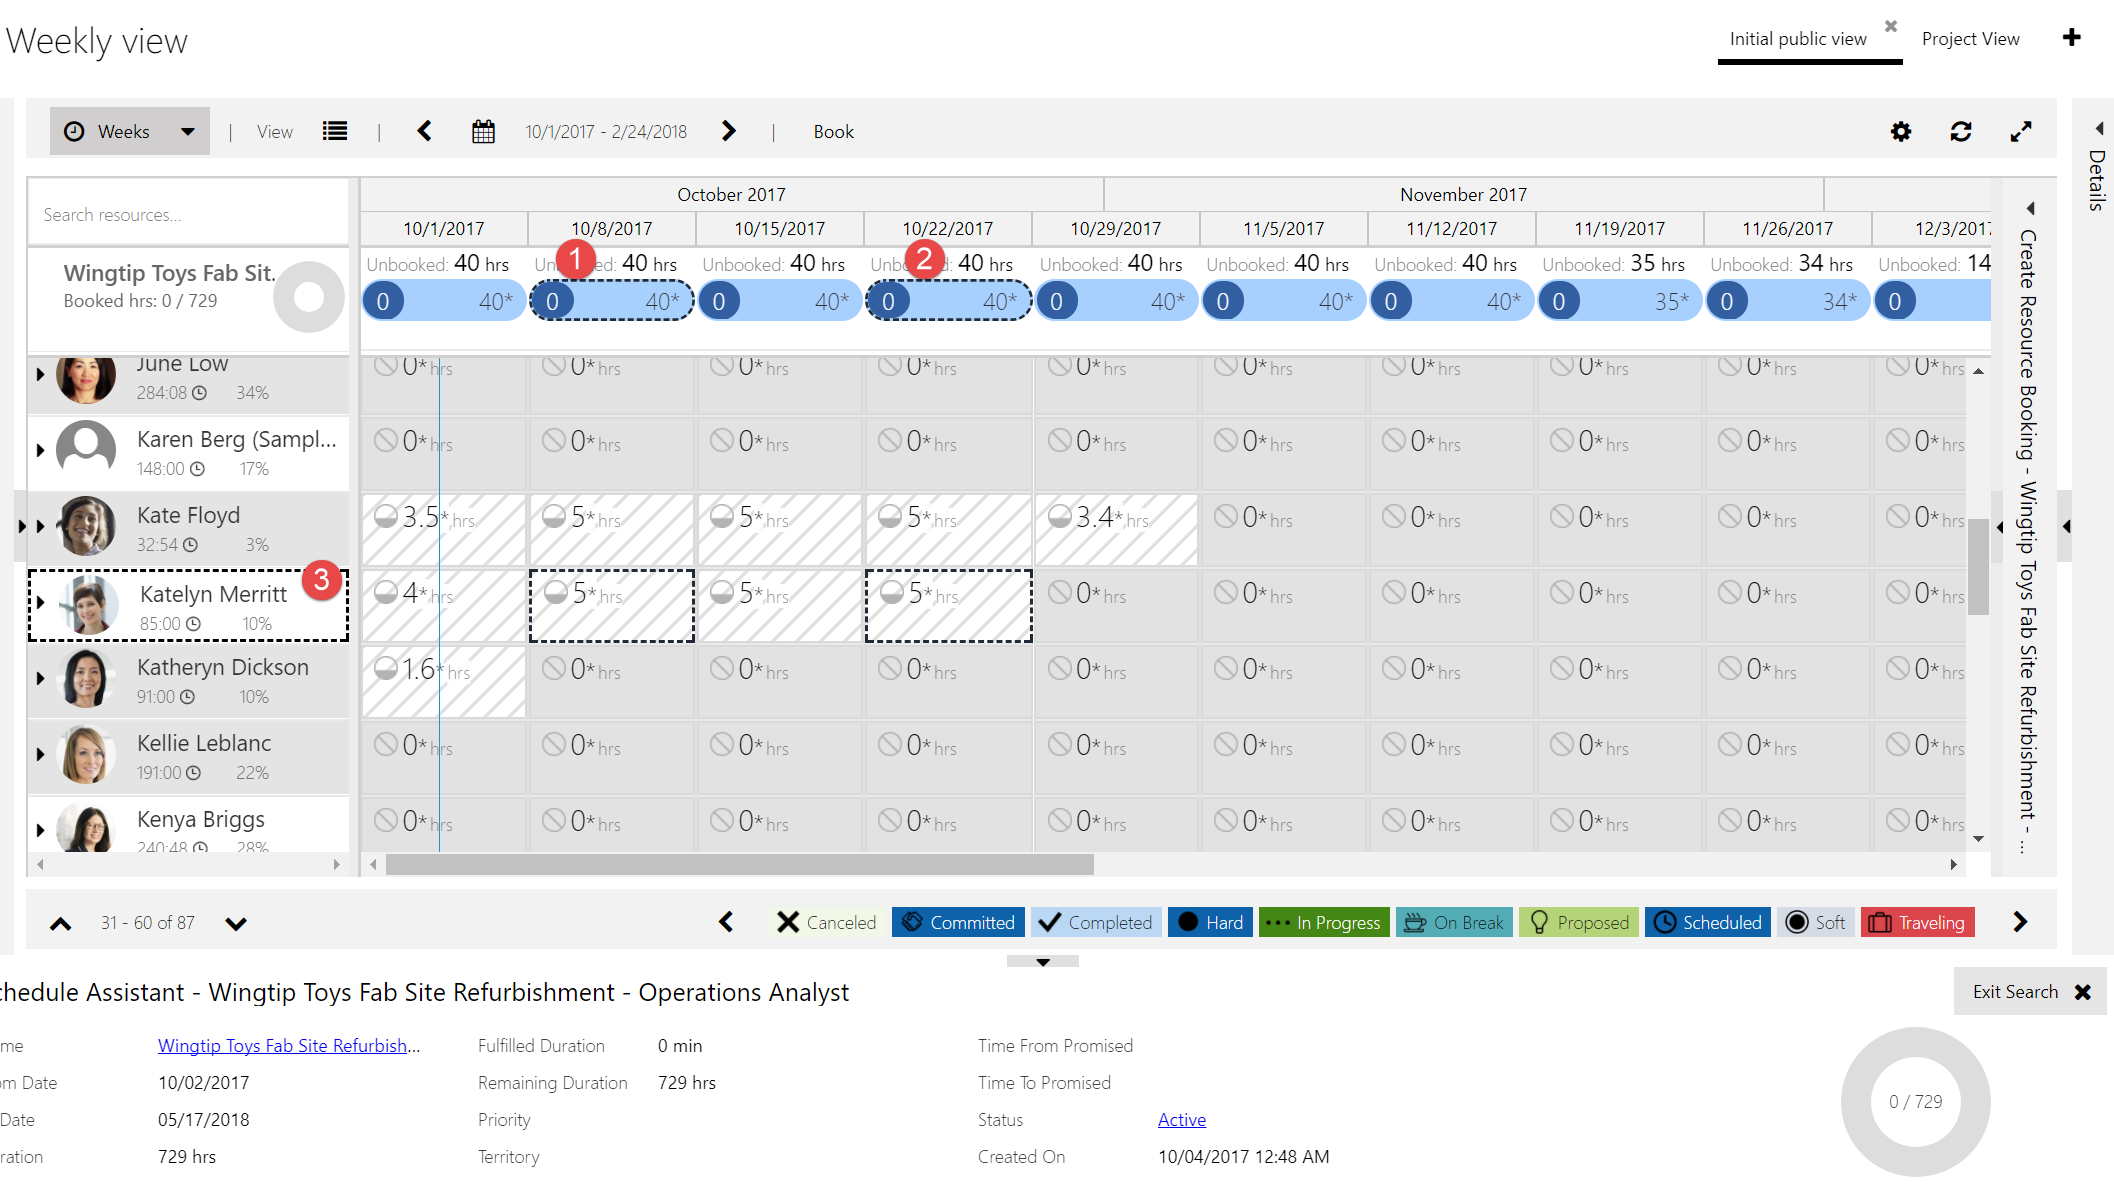The height and width of the screenshot is (1202, 2114).
Task: Expand Karen Berg's resource row
Action: click(x=40, y=450)
